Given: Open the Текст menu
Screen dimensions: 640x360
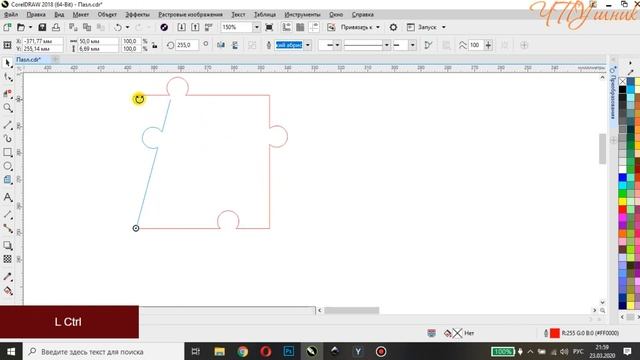Looking at the screenshot, I should pos(238,15).
